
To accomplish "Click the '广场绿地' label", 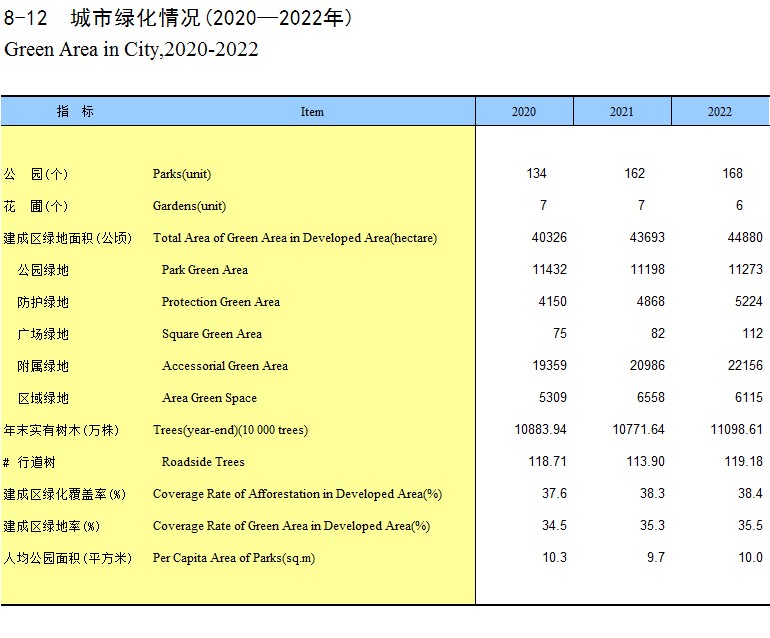I will click(x=43, y=334).
